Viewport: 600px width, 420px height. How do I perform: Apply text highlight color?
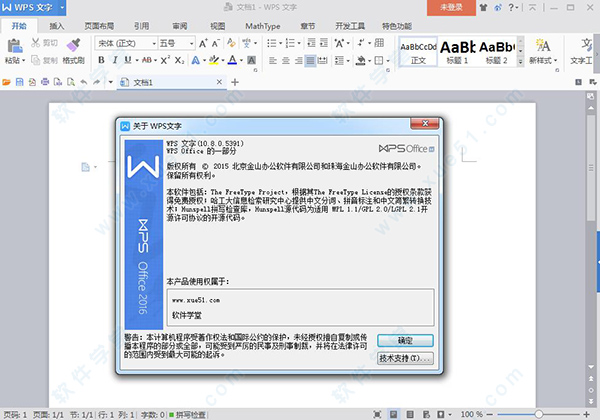(x=214, y=60)
